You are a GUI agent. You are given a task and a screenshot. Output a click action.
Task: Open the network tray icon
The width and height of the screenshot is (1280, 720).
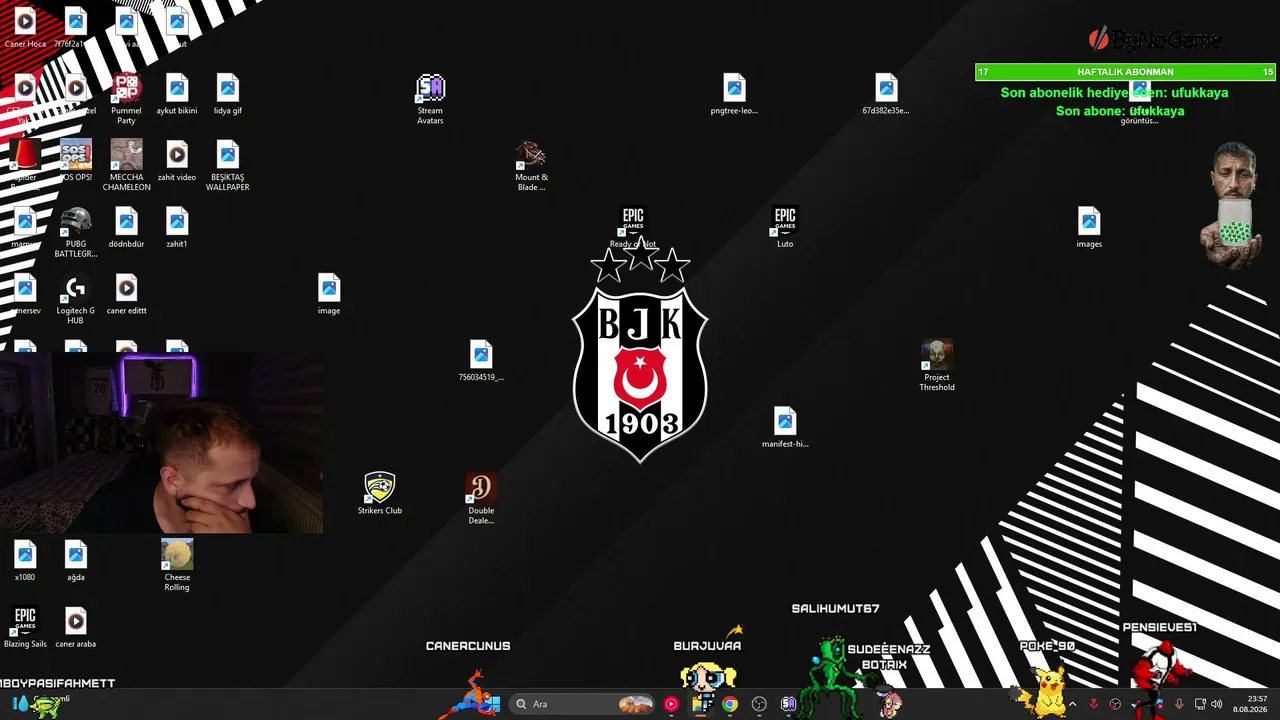click(1199, 704)
